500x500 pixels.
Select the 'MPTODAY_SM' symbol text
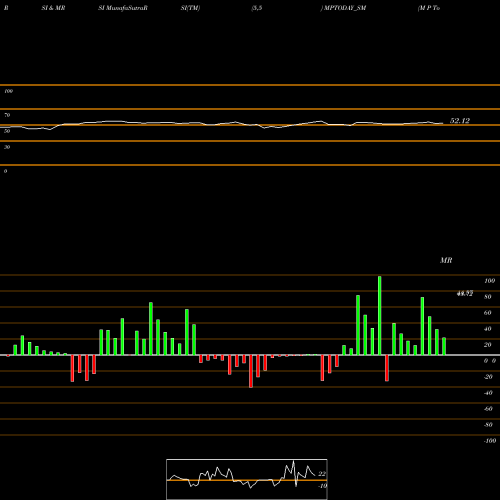(345, 8)
